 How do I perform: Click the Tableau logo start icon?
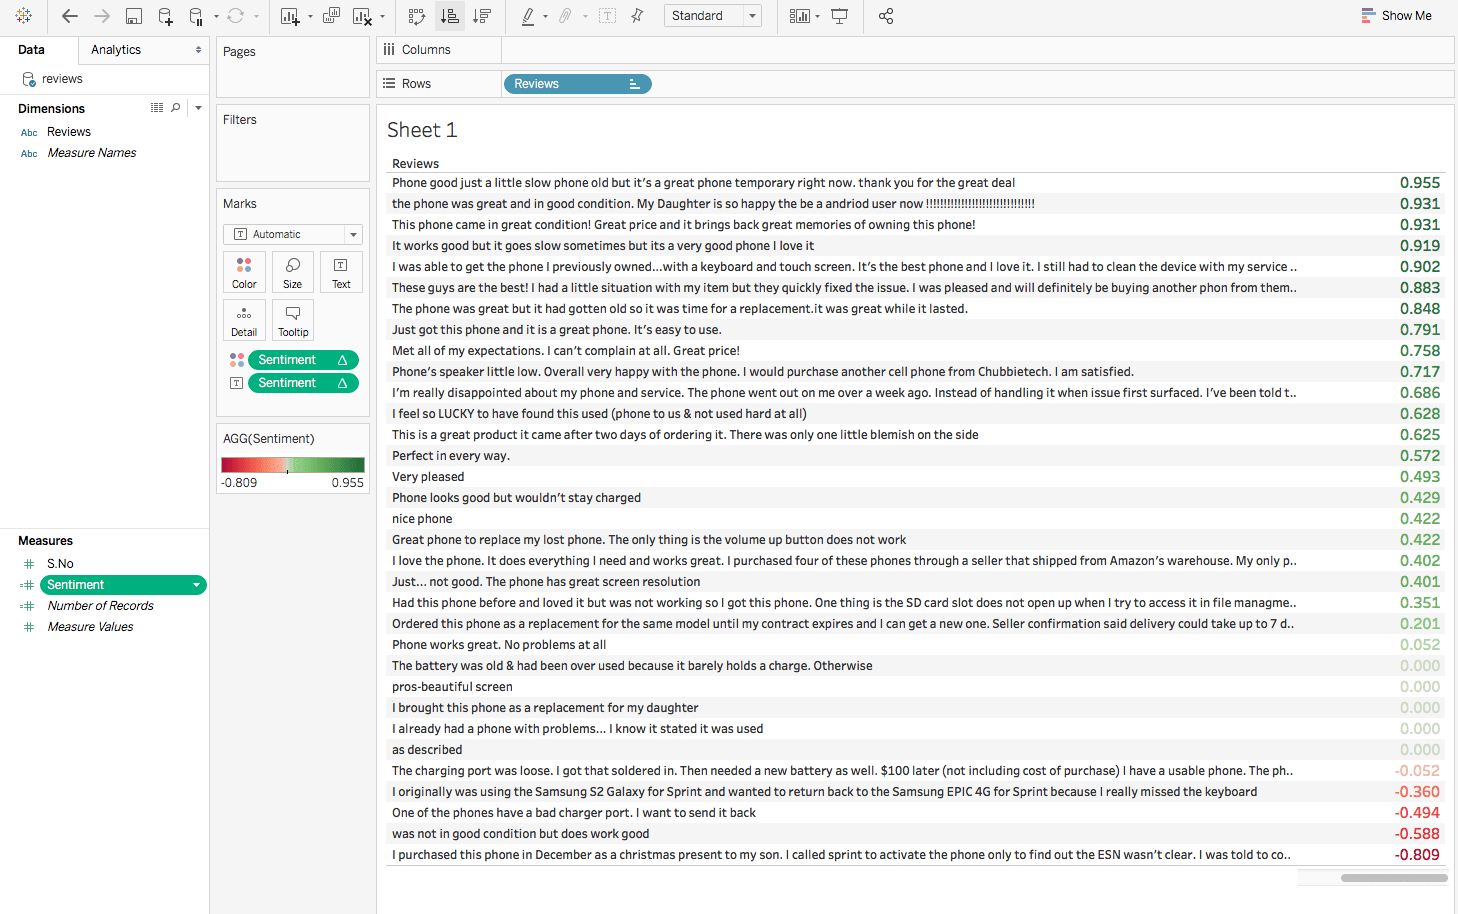click(24, 16)
